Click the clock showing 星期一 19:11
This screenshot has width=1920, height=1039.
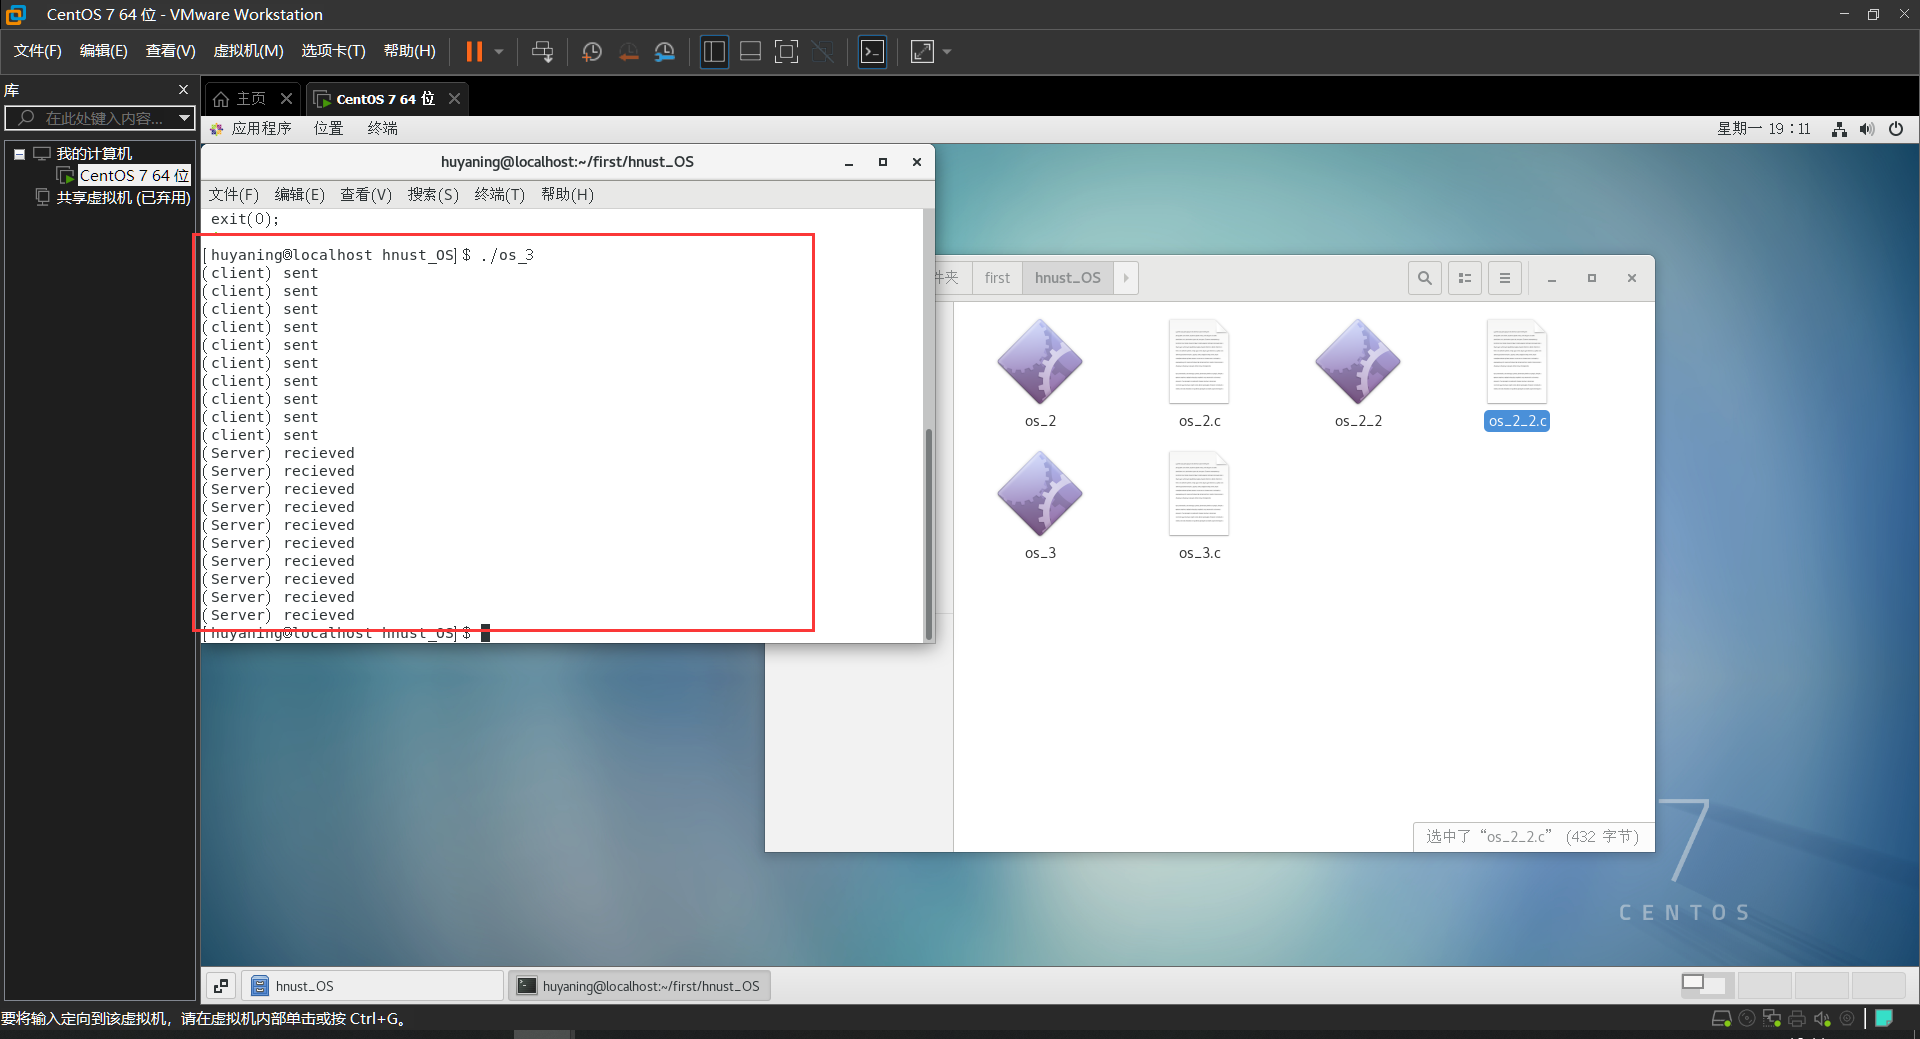[1764, 128]
